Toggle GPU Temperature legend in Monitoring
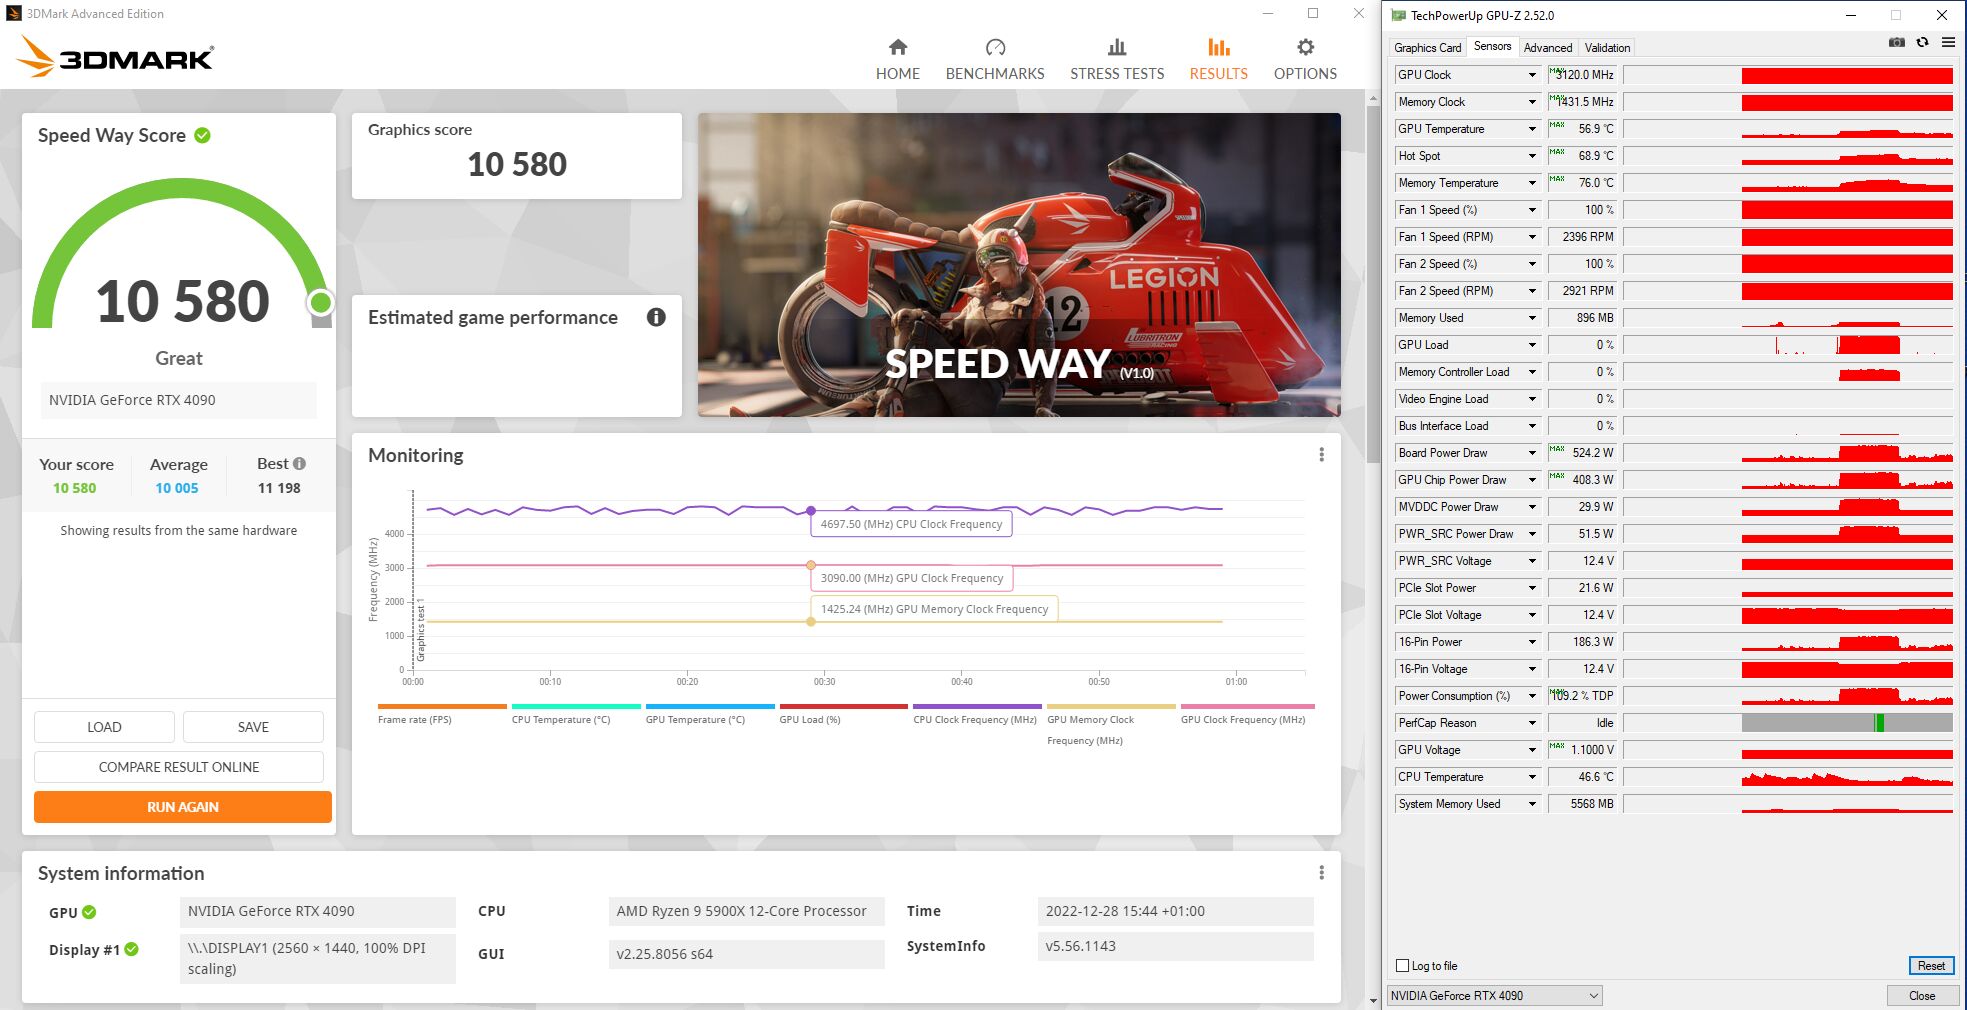 pos(710,713)
